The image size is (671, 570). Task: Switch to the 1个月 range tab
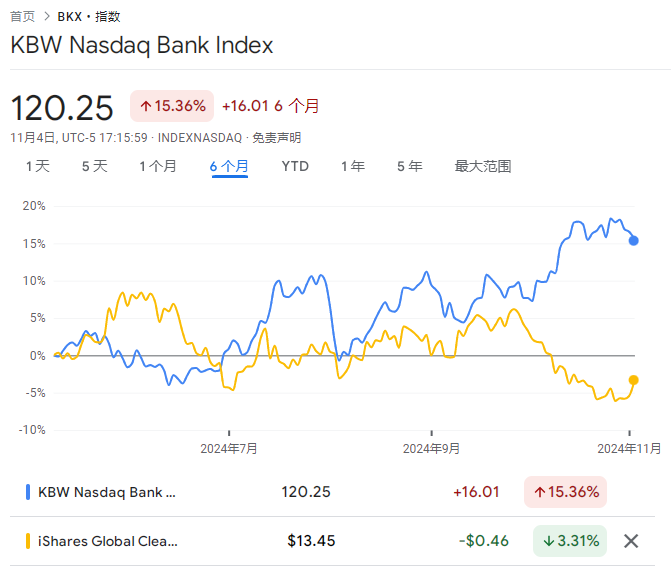(158, 166)
